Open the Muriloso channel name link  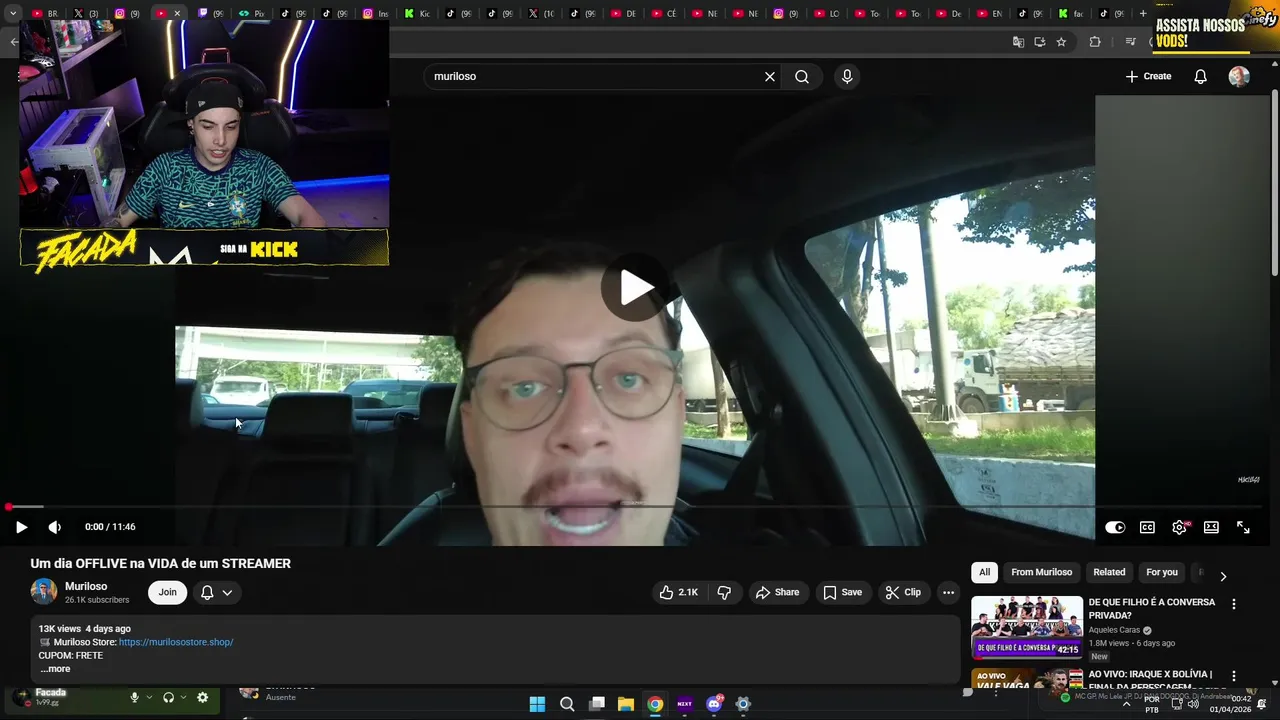tap(86, 586)
